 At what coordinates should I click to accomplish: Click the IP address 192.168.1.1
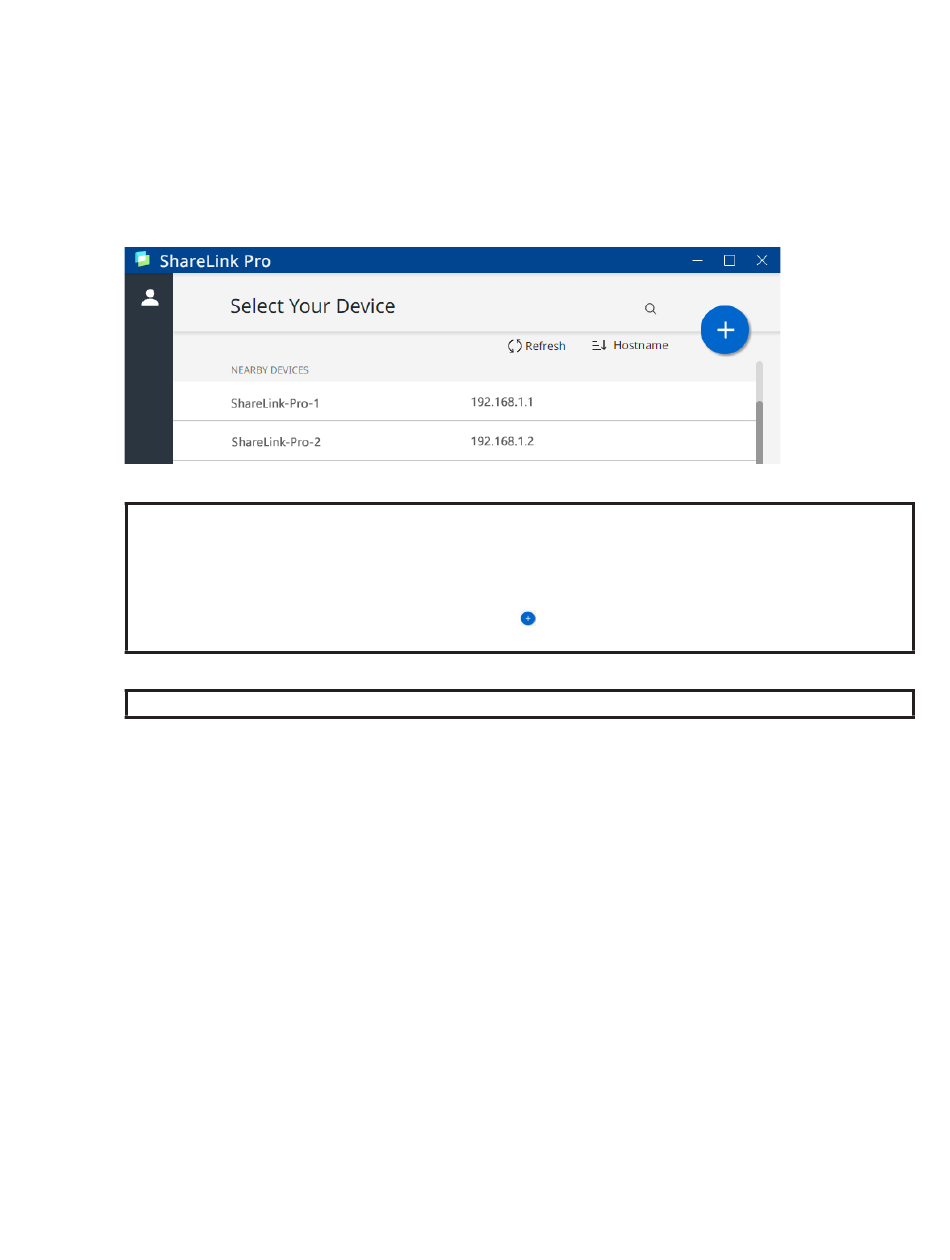tap(502, 402)
